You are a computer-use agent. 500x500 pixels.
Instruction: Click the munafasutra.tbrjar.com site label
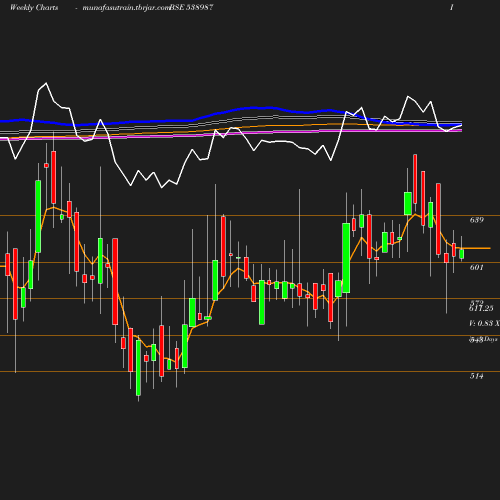point(126,8)
